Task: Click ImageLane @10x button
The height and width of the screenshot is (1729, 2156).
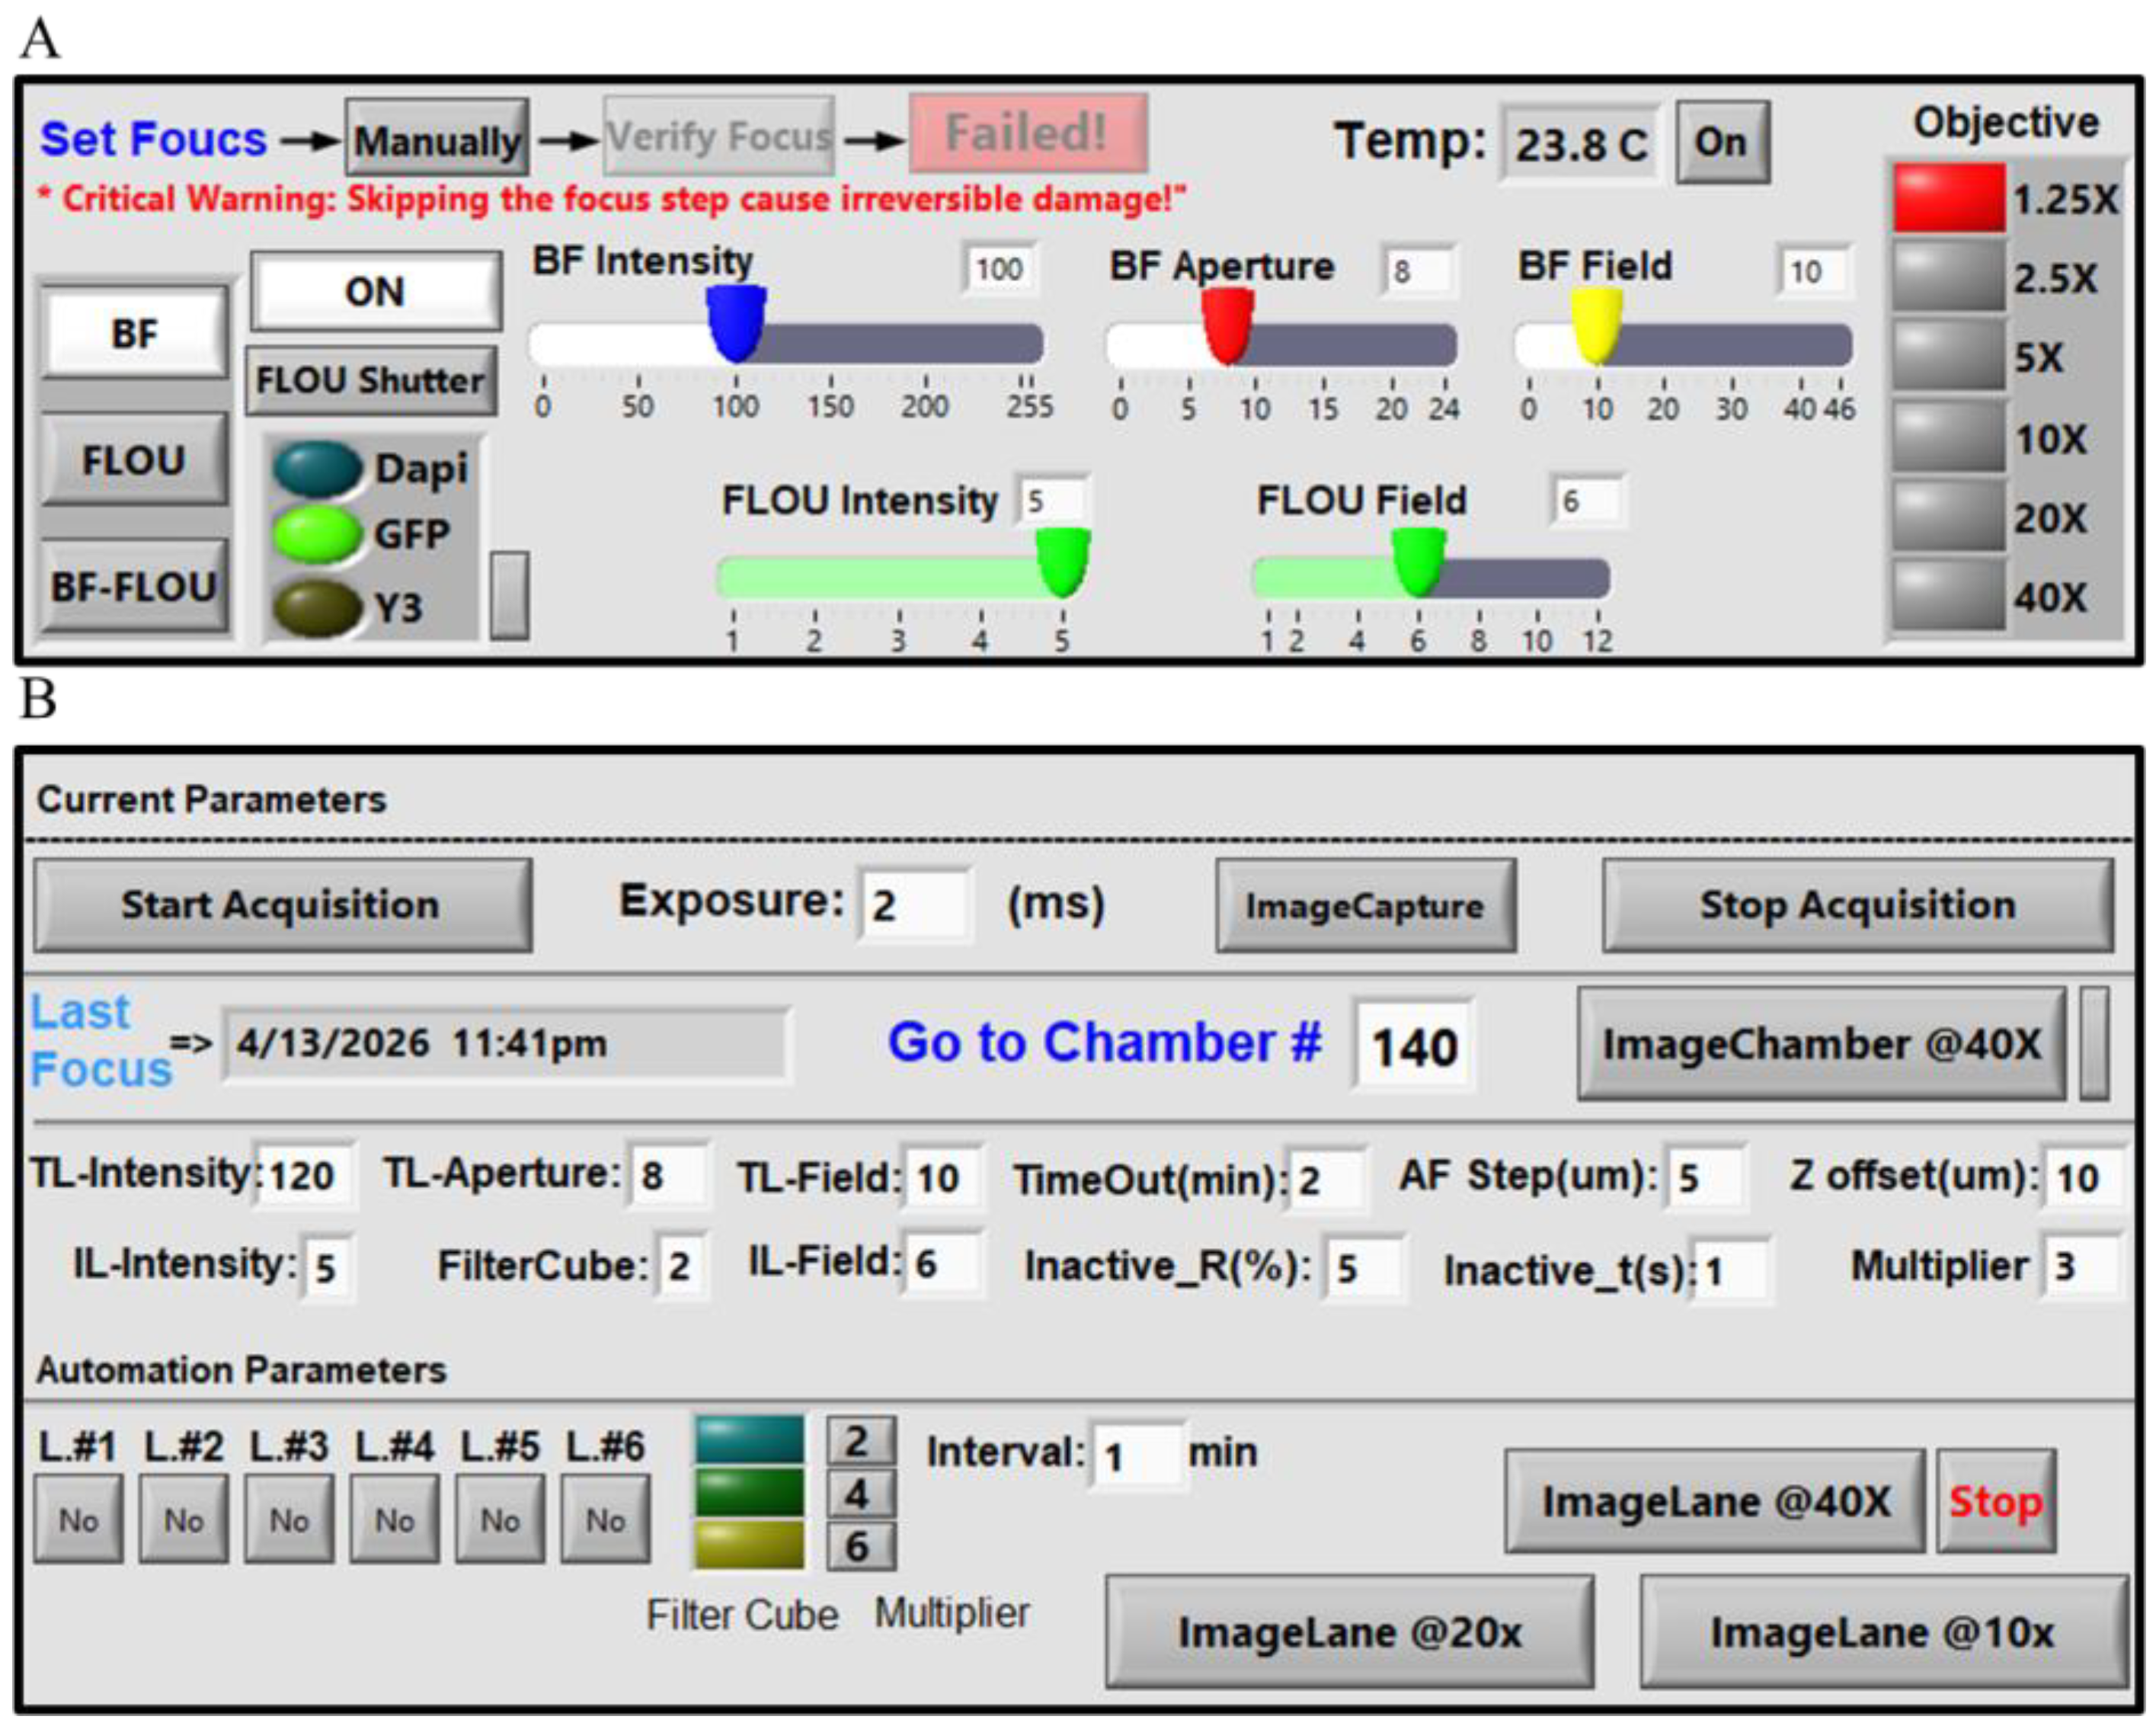Action: coord(1883,1632)
